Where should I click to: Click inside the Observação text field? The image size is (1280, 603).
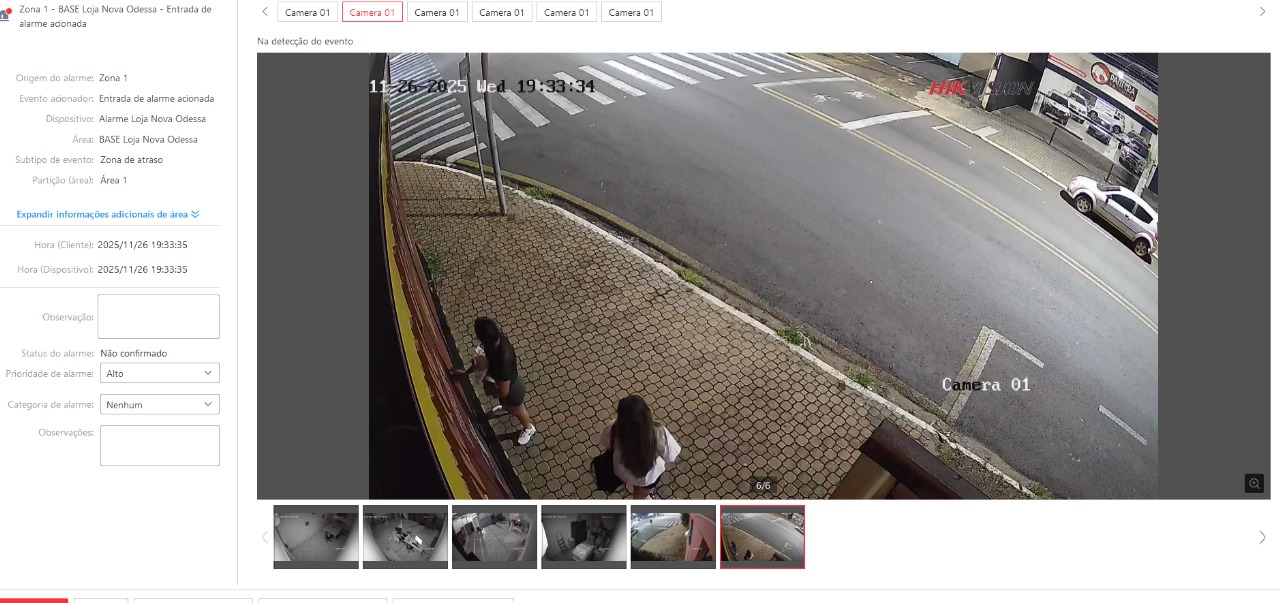pyautogui.click(x=158, y=316)
